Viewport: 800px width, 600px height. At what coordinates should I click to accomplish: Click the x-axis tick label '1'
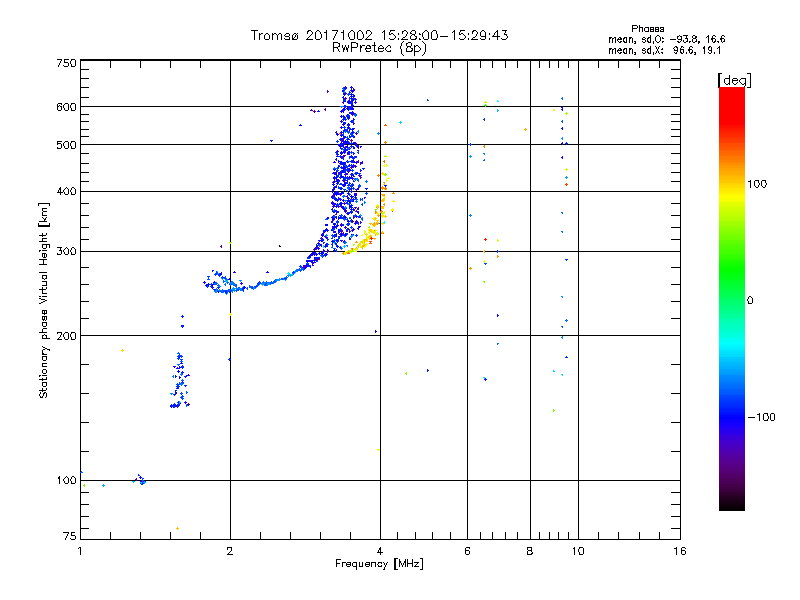click(x=80, y=551)
